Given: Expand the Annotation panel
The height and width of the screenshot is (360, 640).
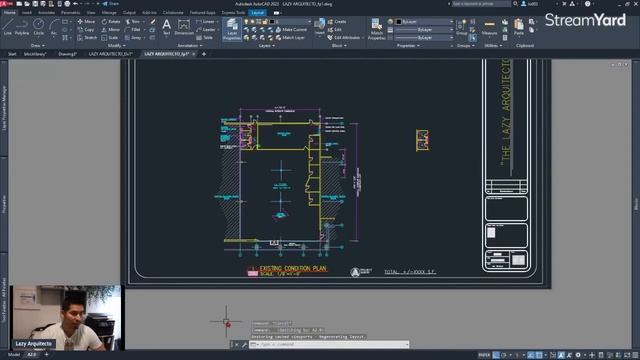Looking at the screenshot, I should click(x=189, y=46).
